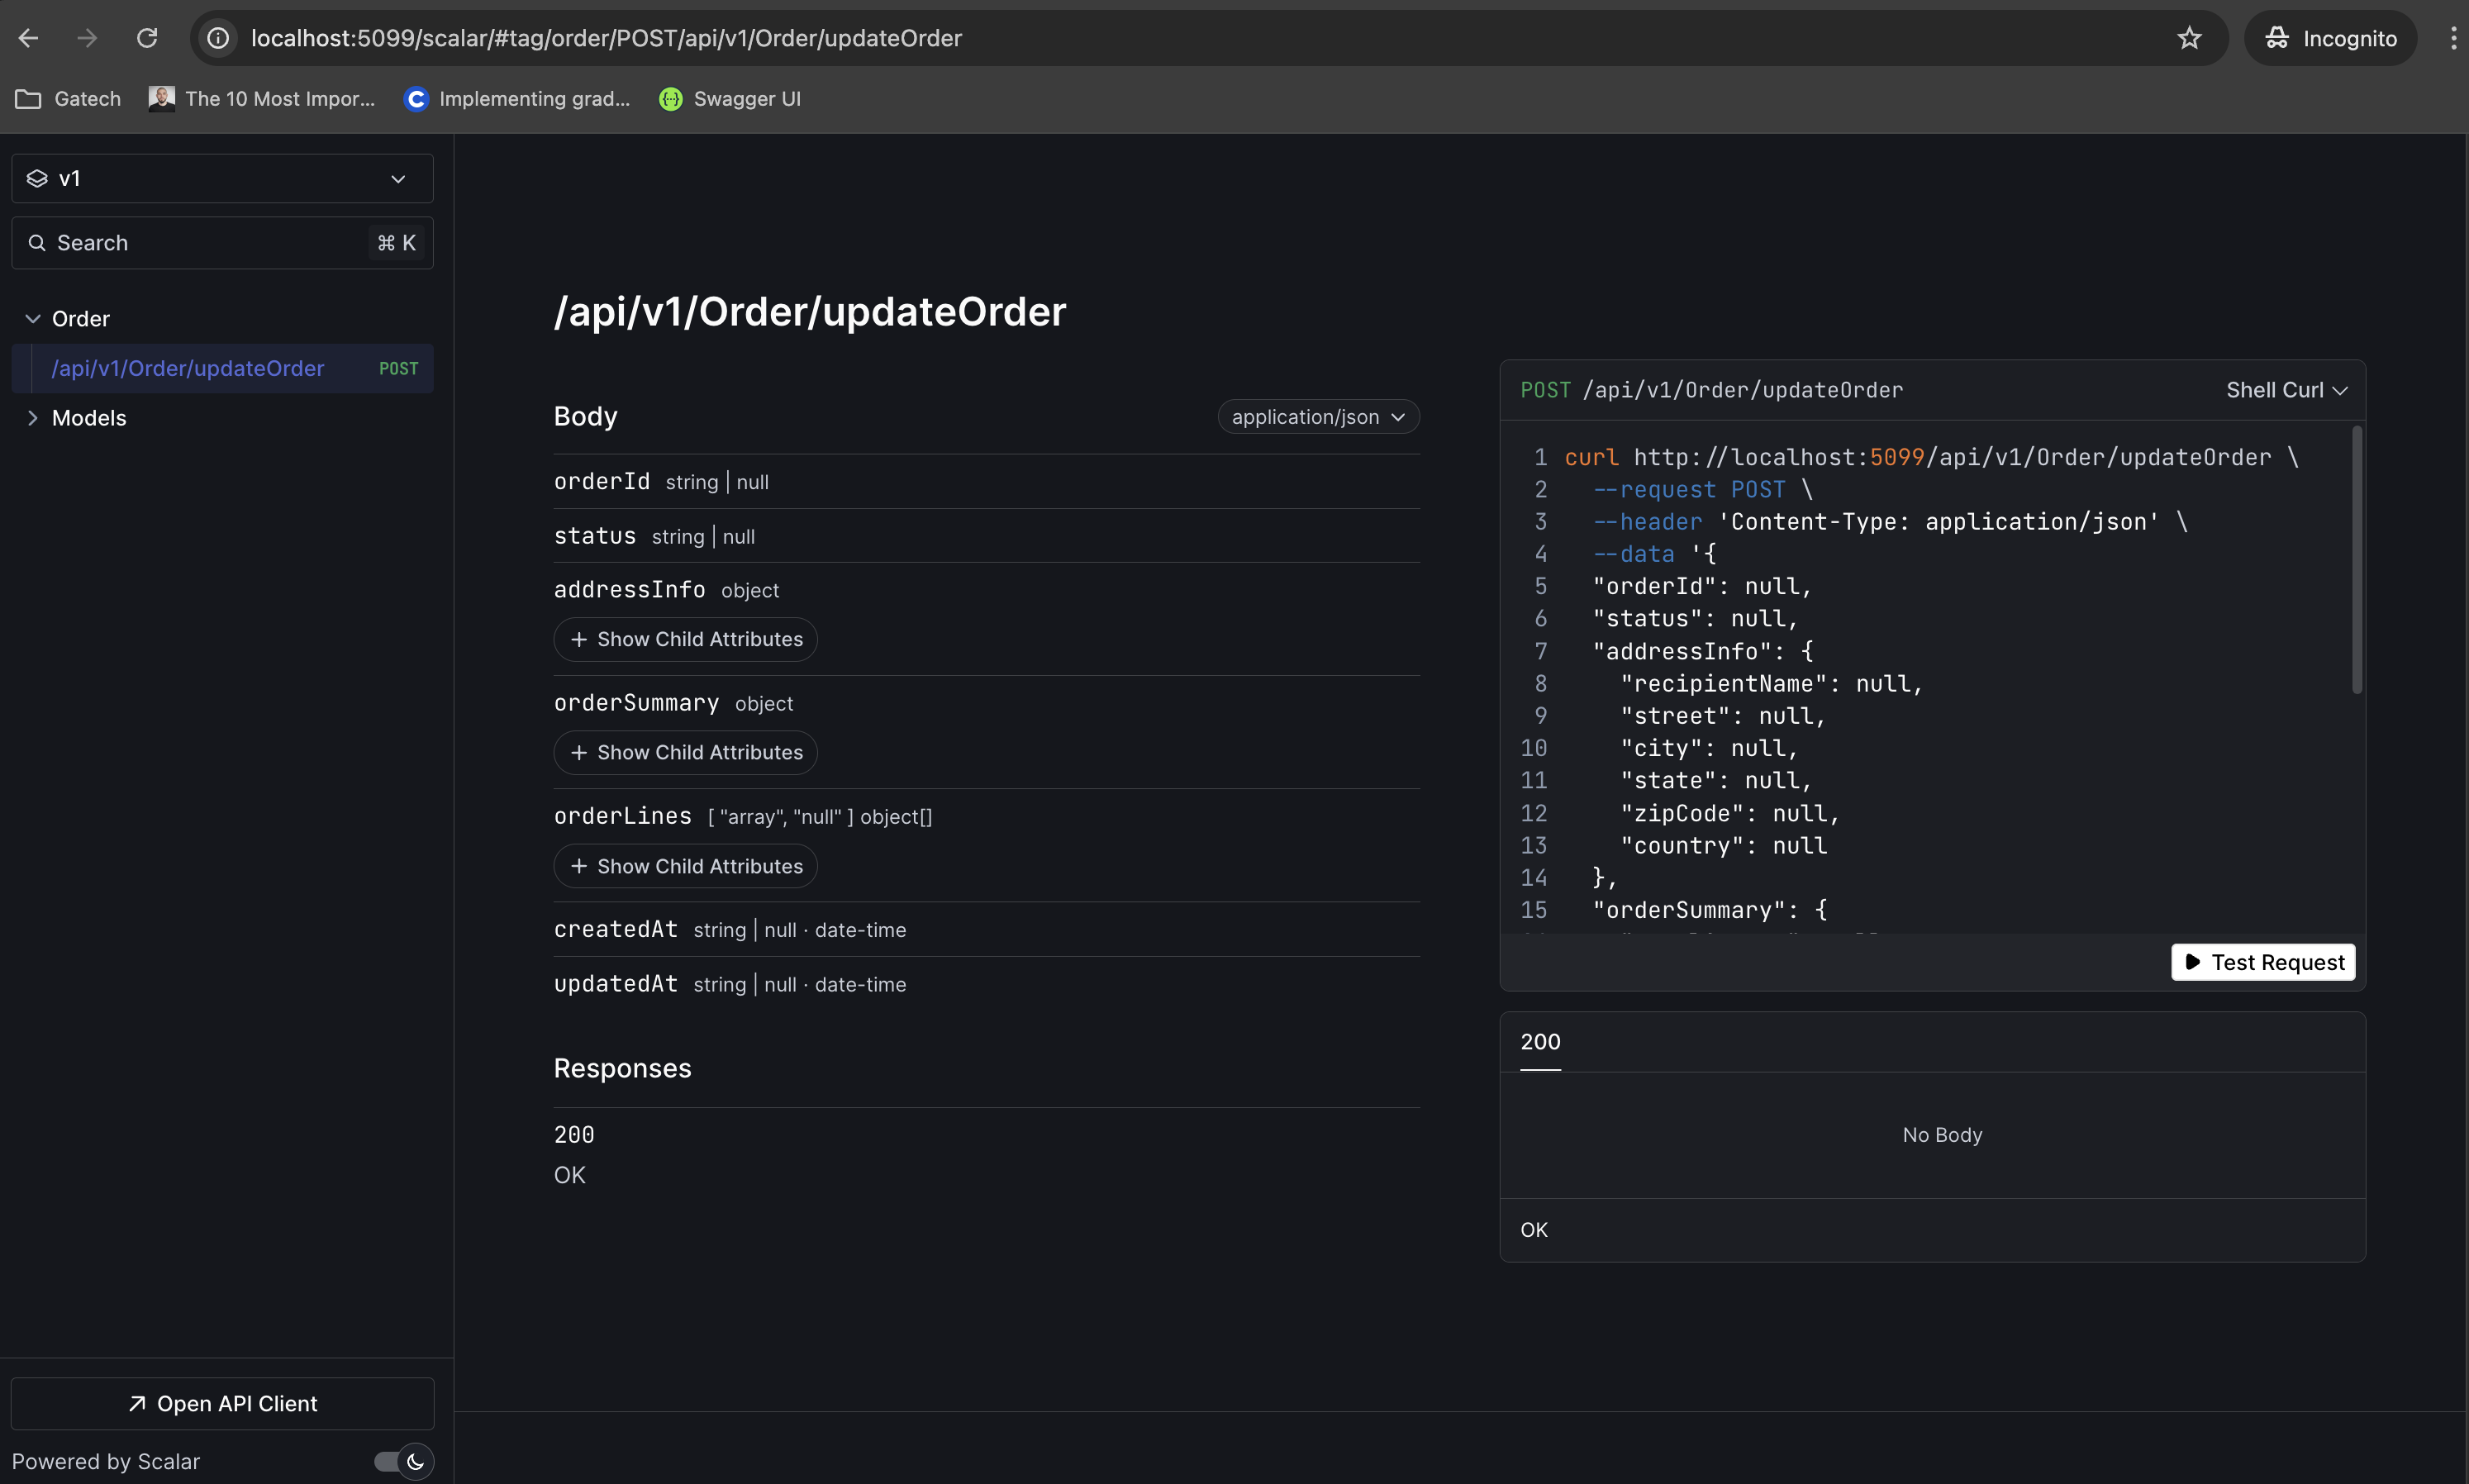Click the curl URL line in code sample
The image size is (2469, 1484).
[x=1931, y=458]
